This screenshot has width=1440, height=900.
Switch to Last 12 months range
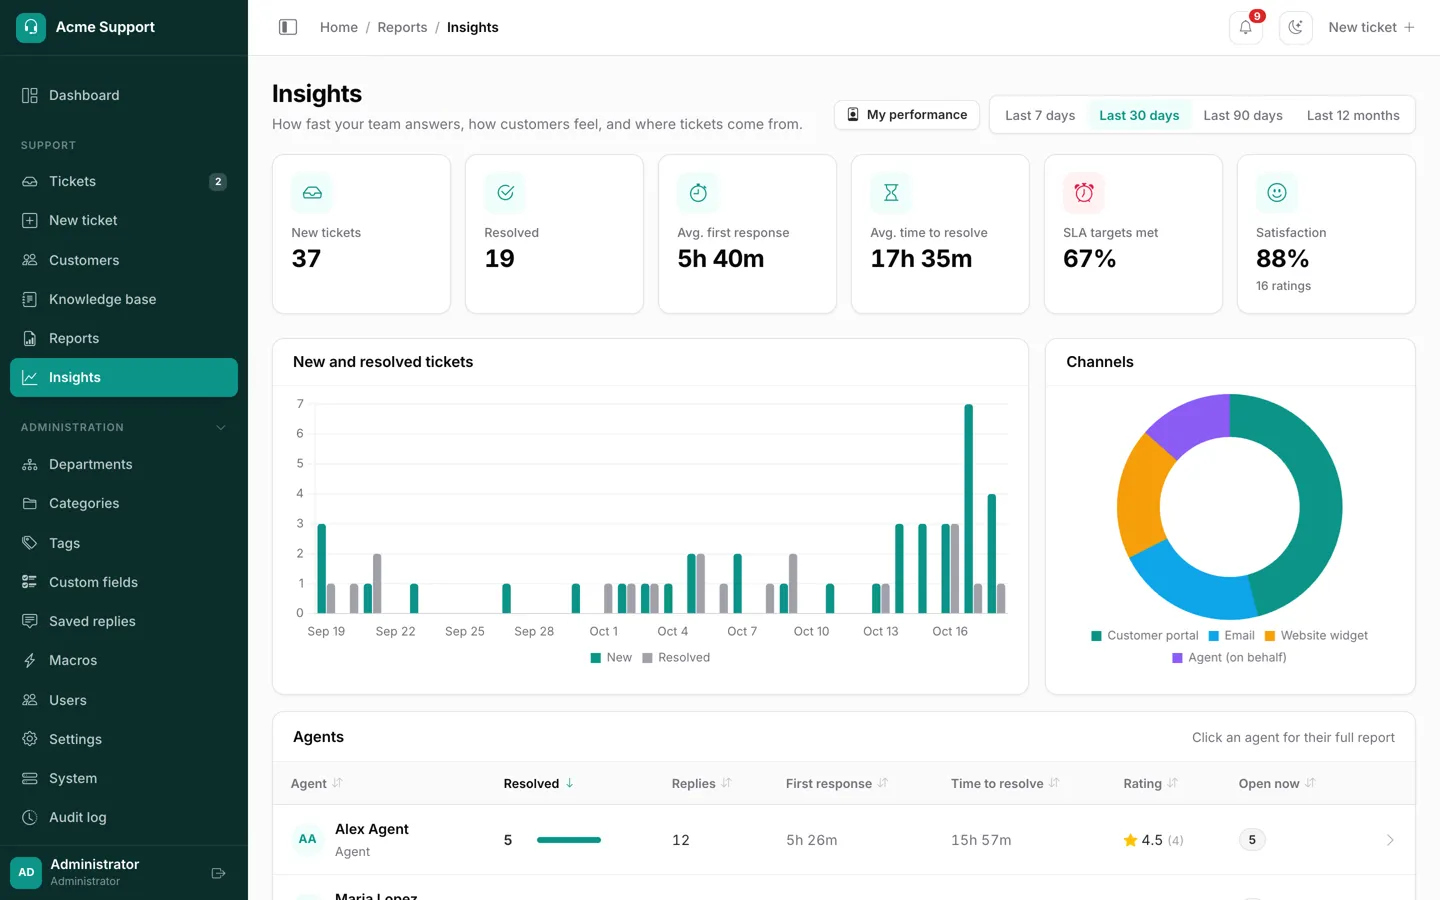click(x=1353, y=115)
